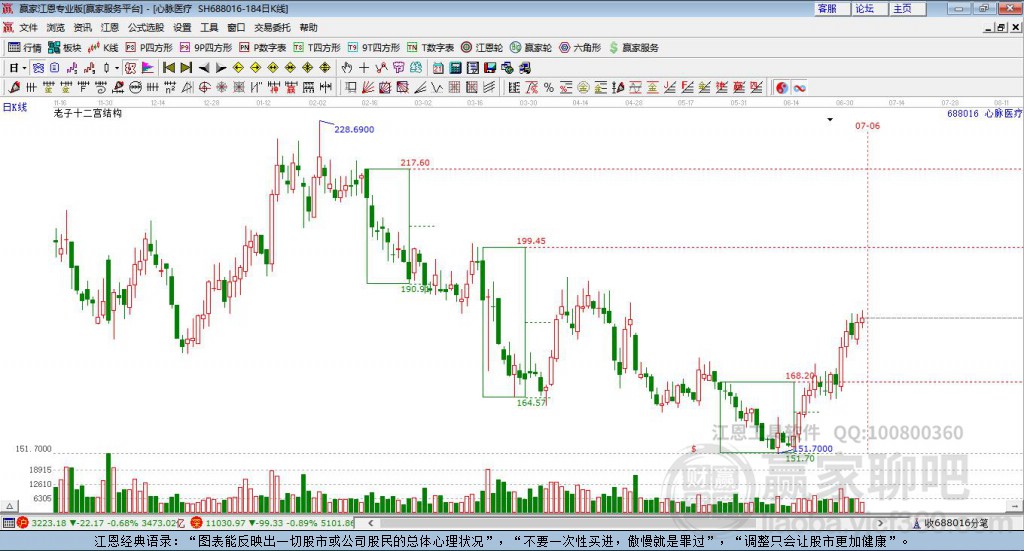Open the 工具 menu
The image size is (1024, 551).
point(209,27)
